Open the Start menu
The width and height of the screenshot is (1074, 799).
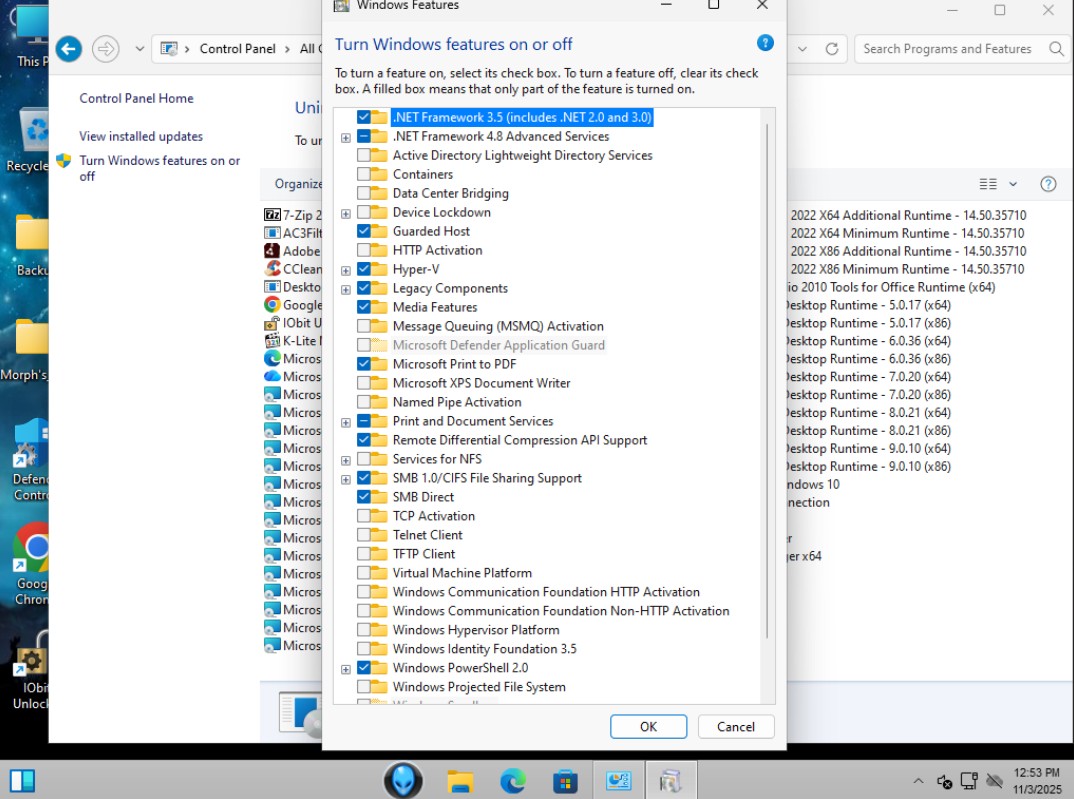click(x=22, y=781)
